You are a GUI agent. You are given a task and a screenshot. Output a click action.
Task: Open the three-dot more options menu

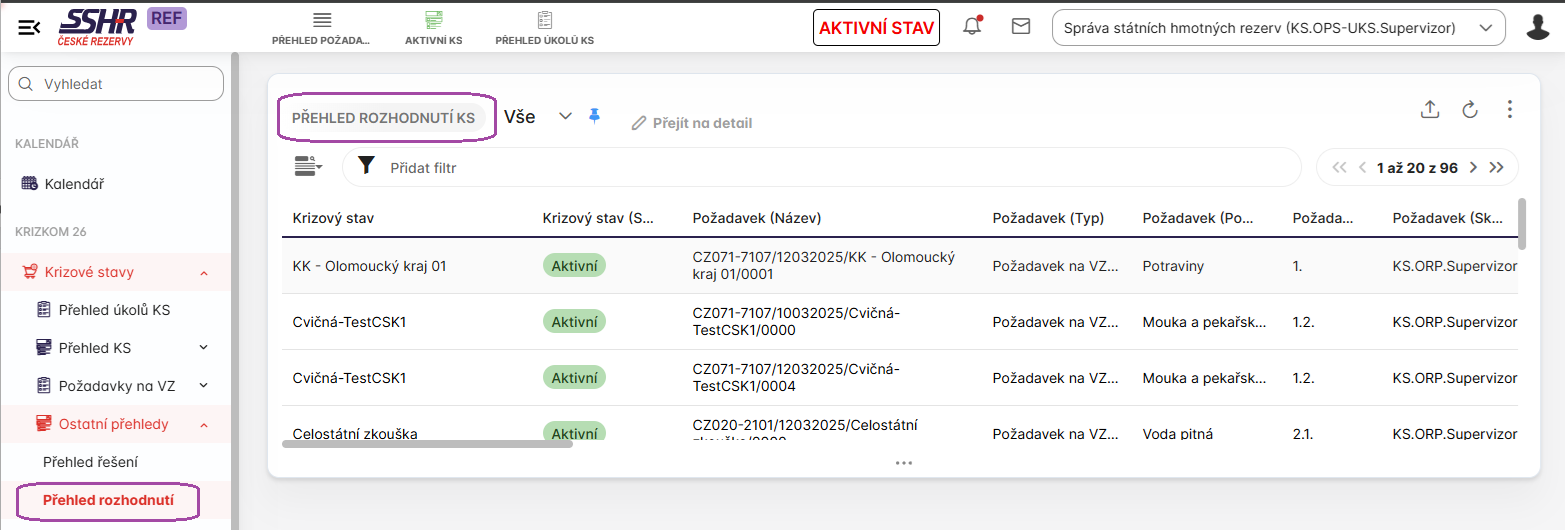(1510, 110)
